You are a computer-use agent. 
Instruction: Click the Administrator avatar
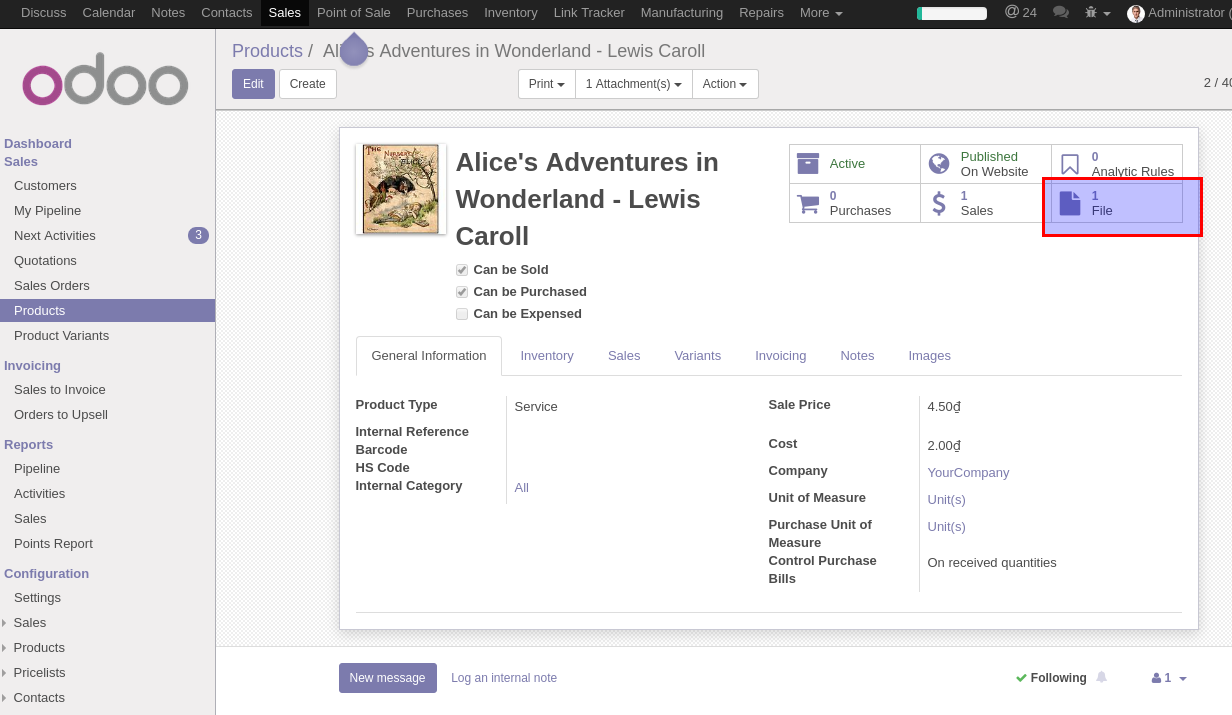coord(1136,13)
